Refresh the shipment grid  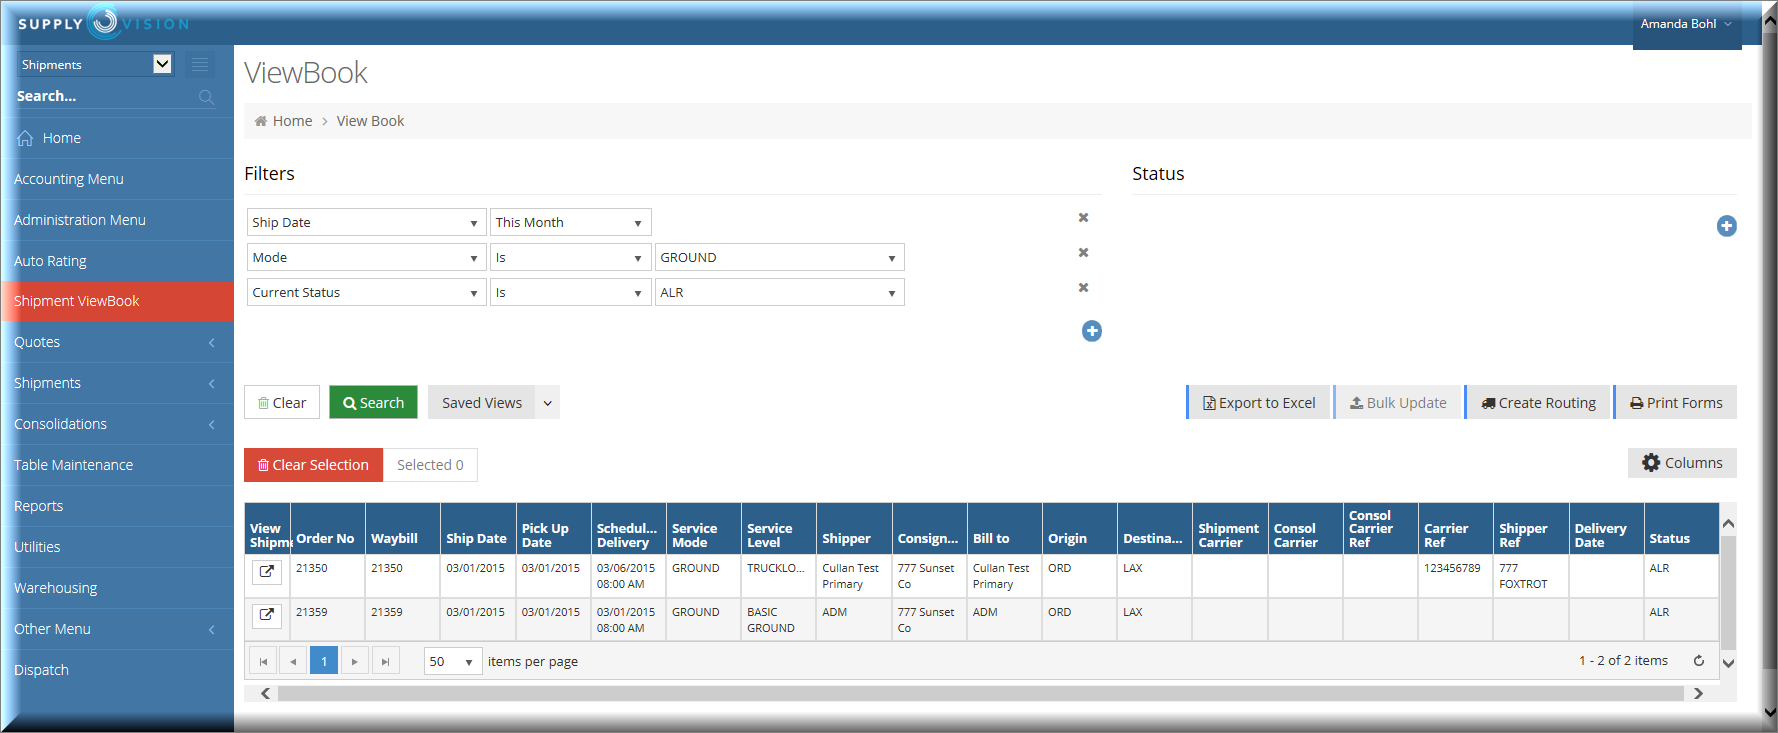tap(1699, 661)
